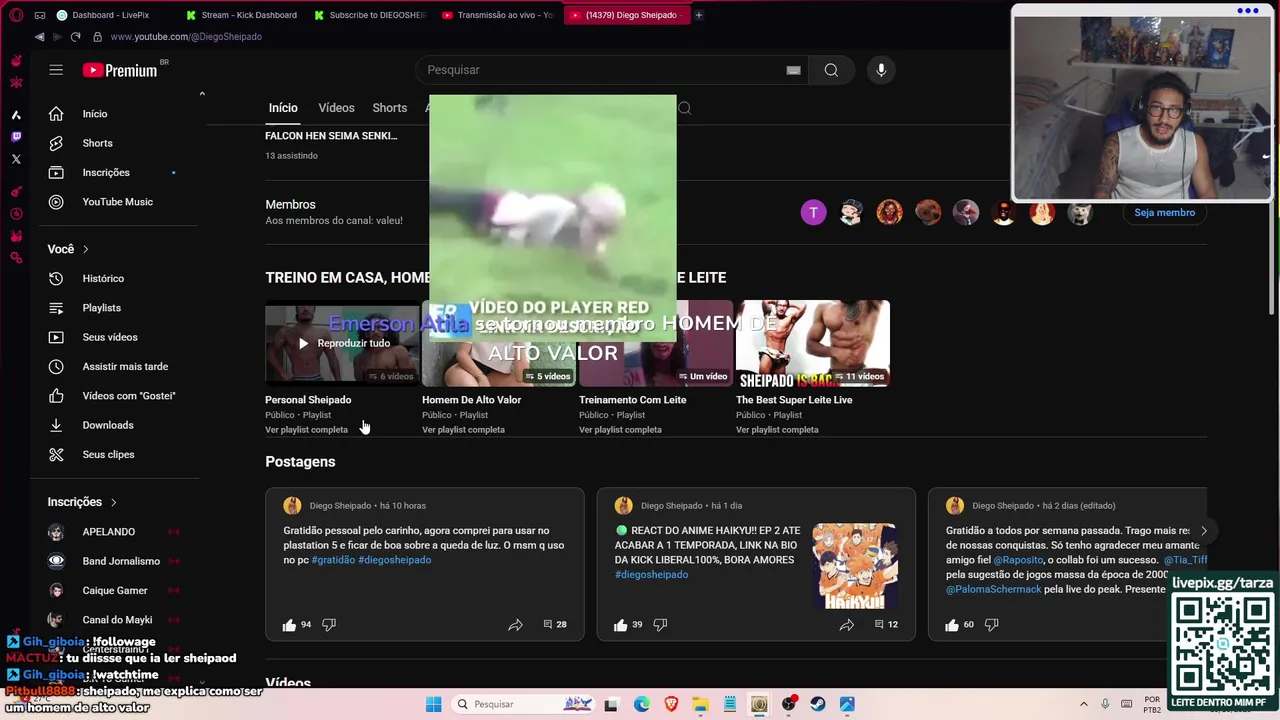Click the address bar URL youtube.com/@DiegoSheipado
1280x720 pixels.
point(186,37)
